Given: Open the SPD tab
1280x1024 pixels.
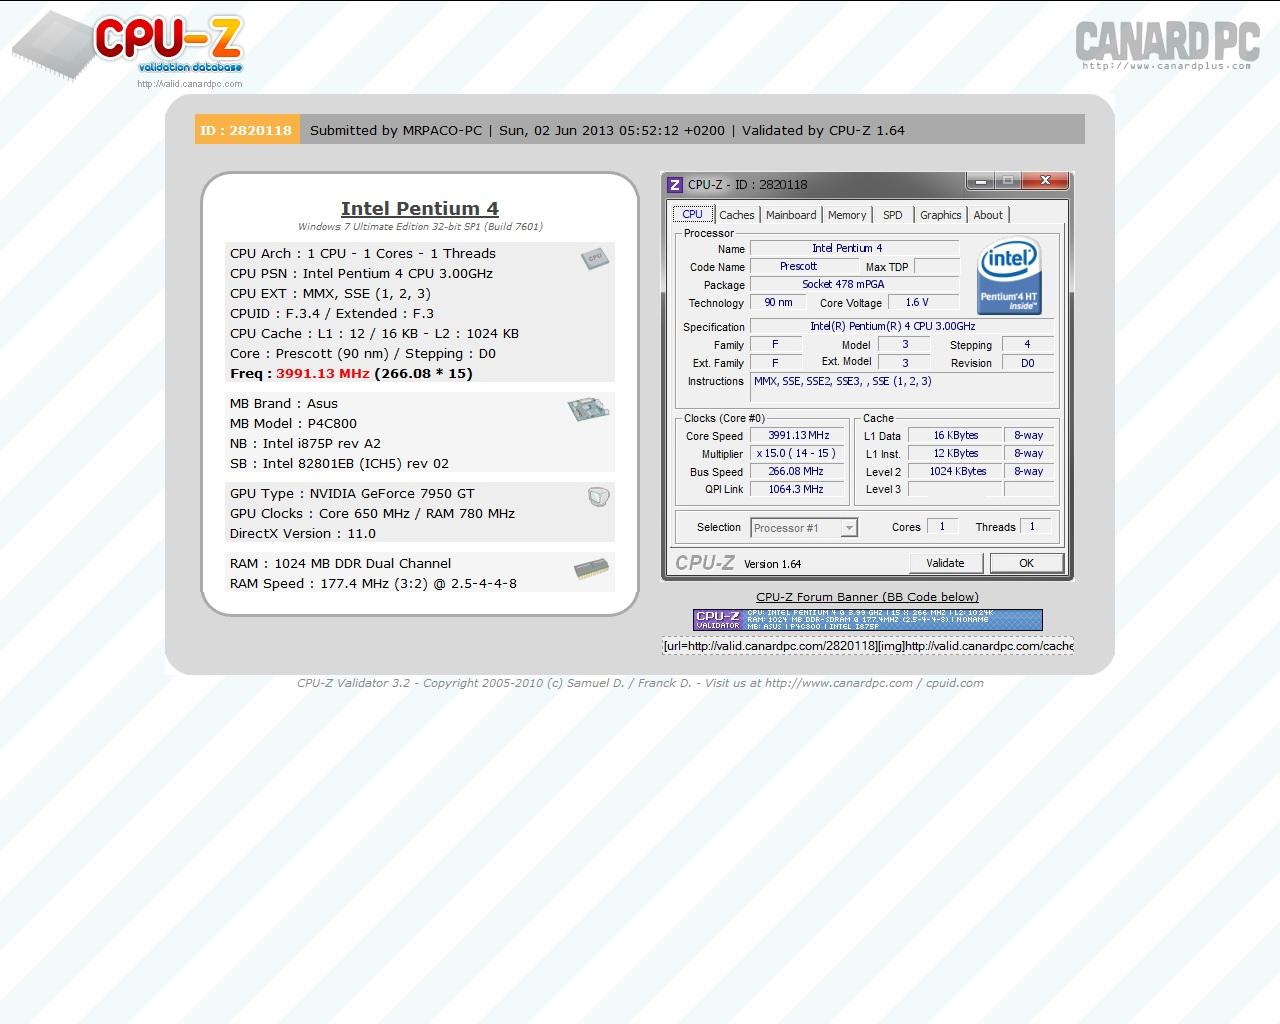Looking at the screenshot, I should 893,215.
